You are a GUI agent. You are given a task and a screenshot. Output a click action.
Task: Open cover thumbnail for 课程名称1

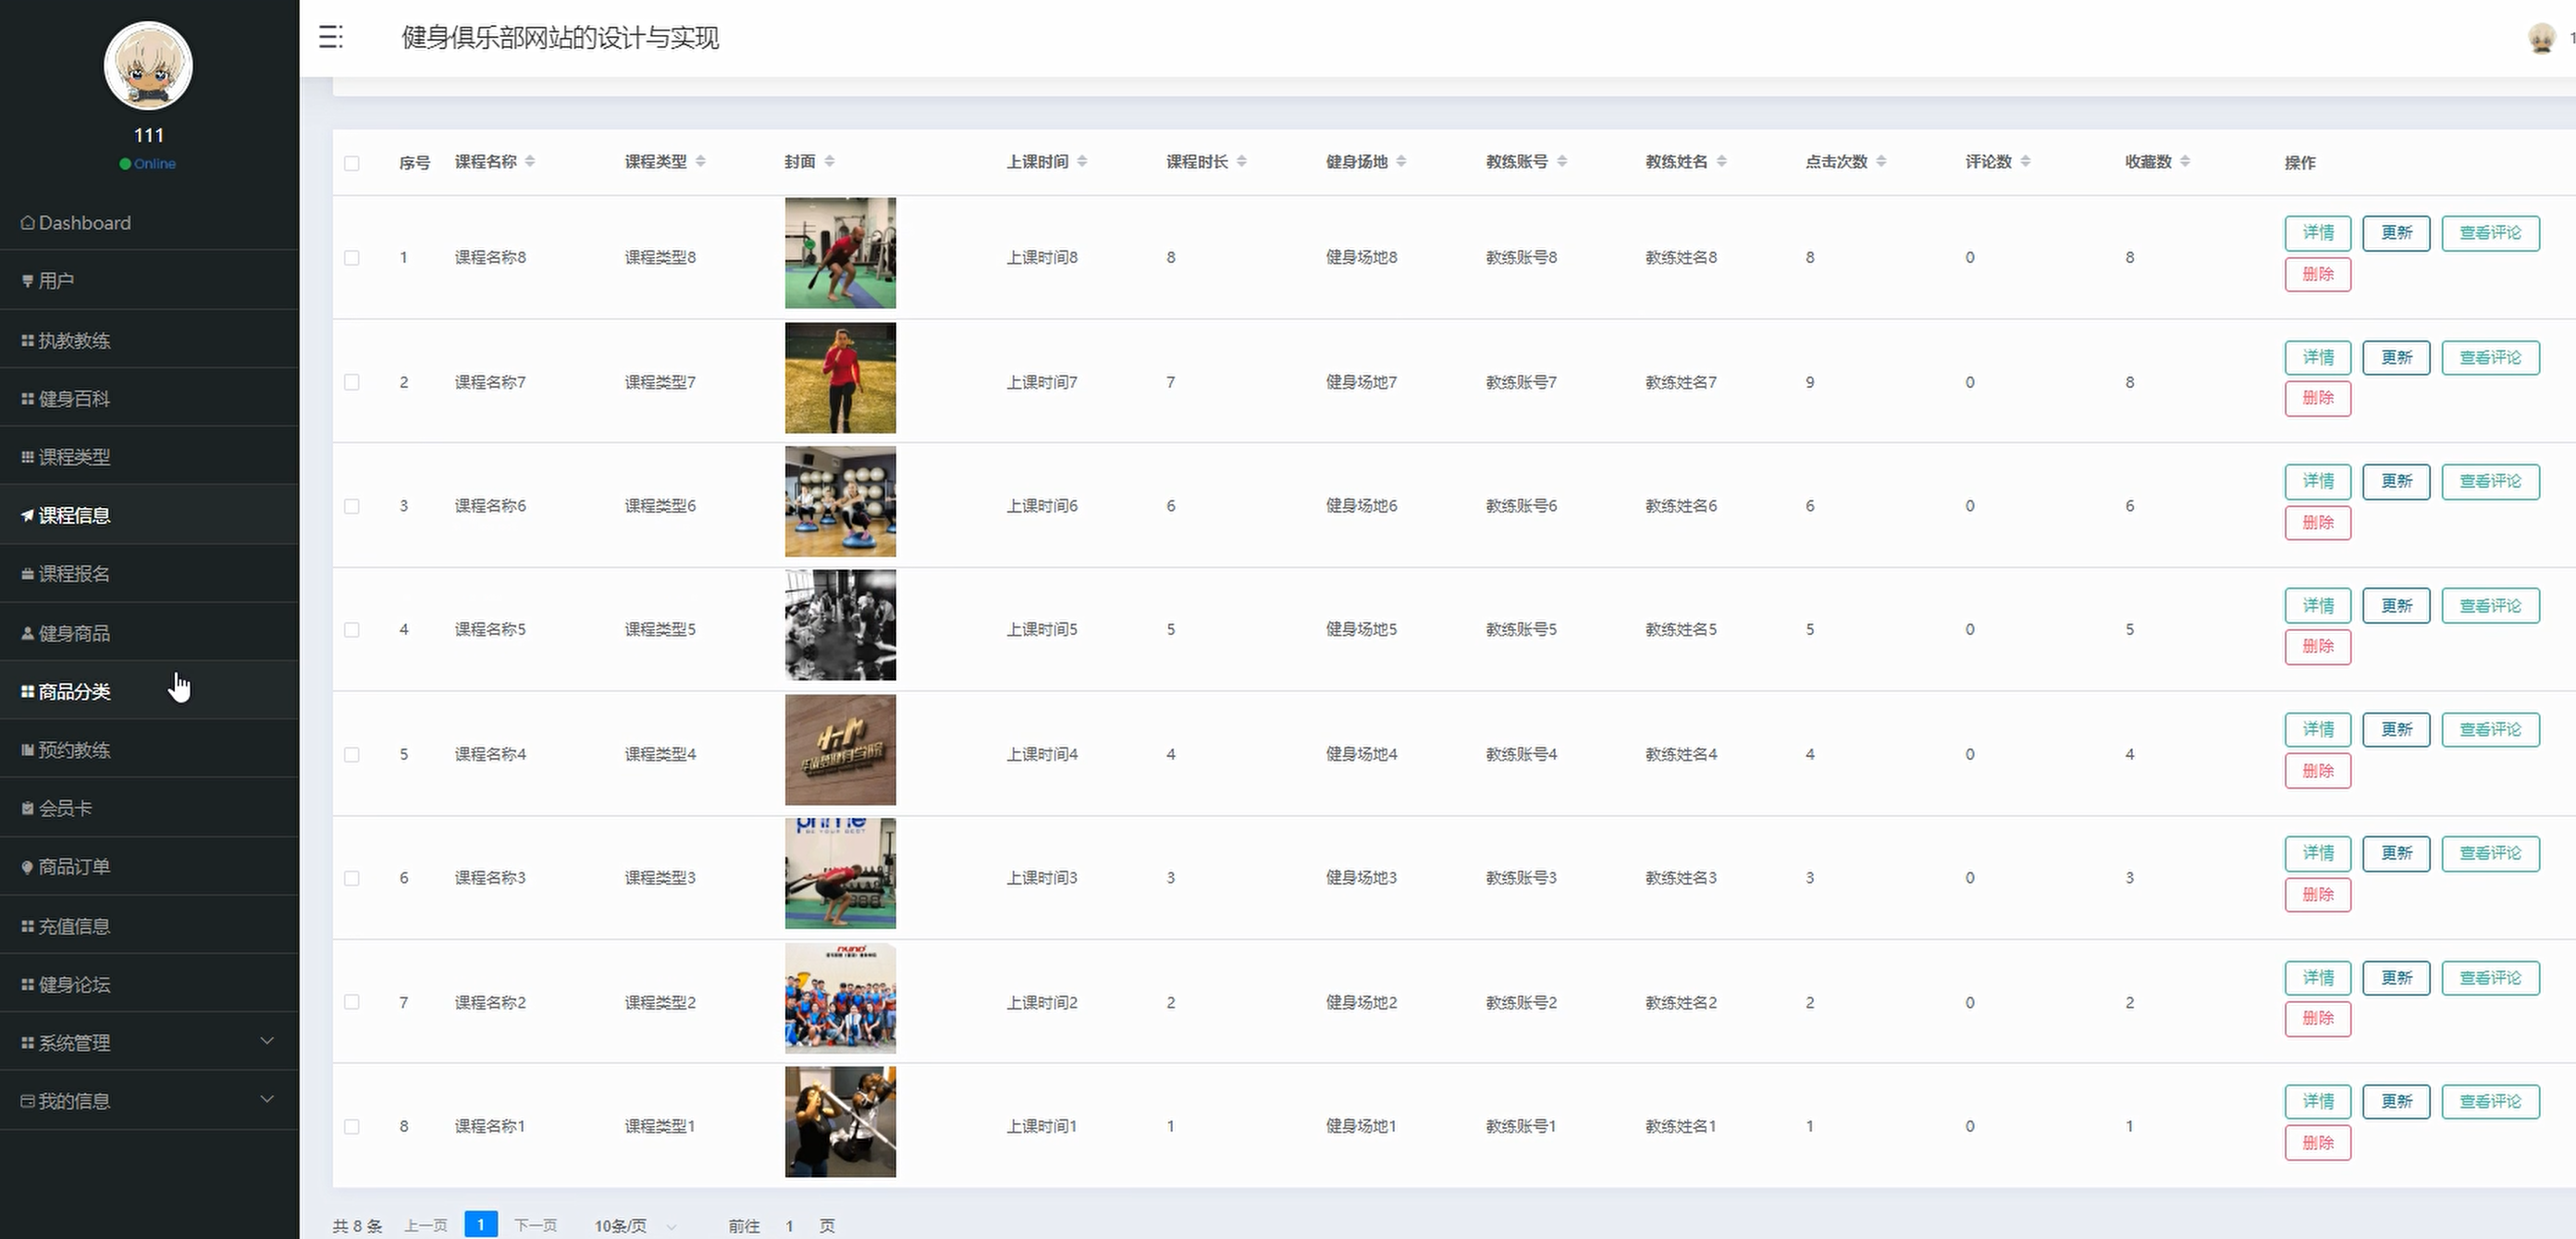coord(840,1122)
